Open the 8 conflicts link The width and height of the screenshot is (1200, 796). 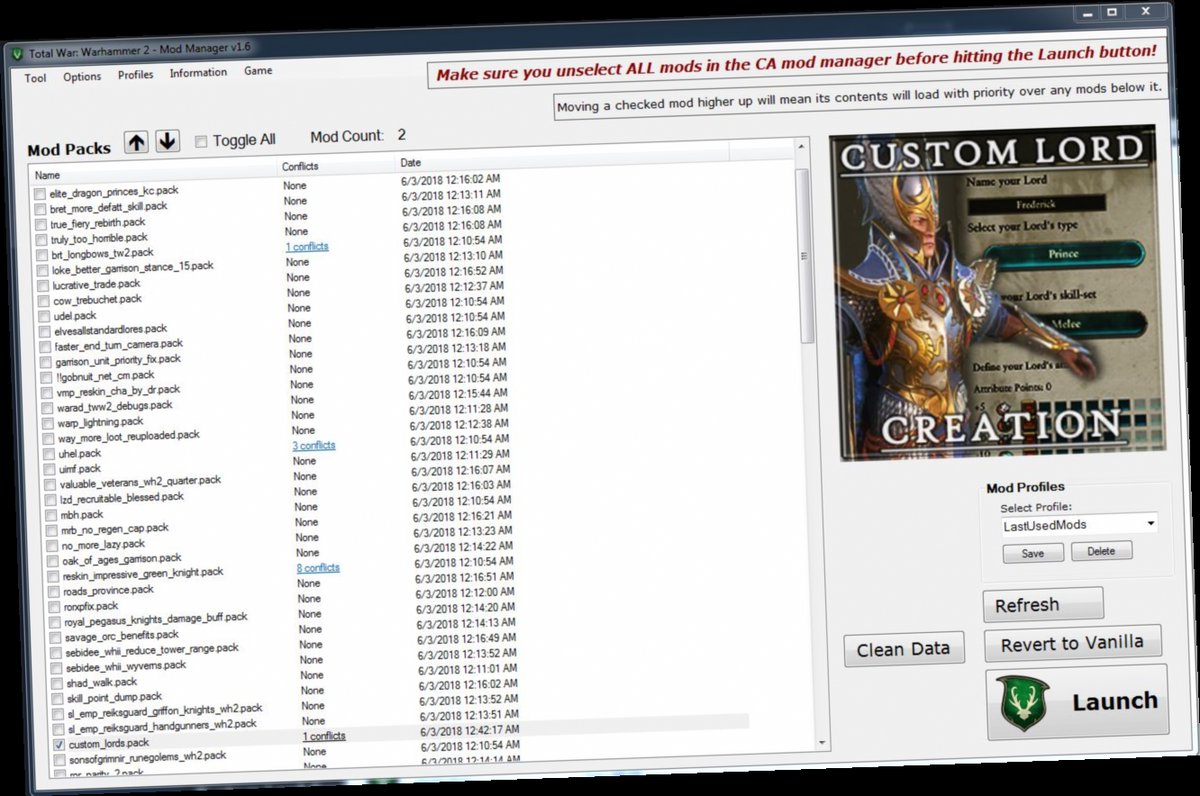click(318, 568)
